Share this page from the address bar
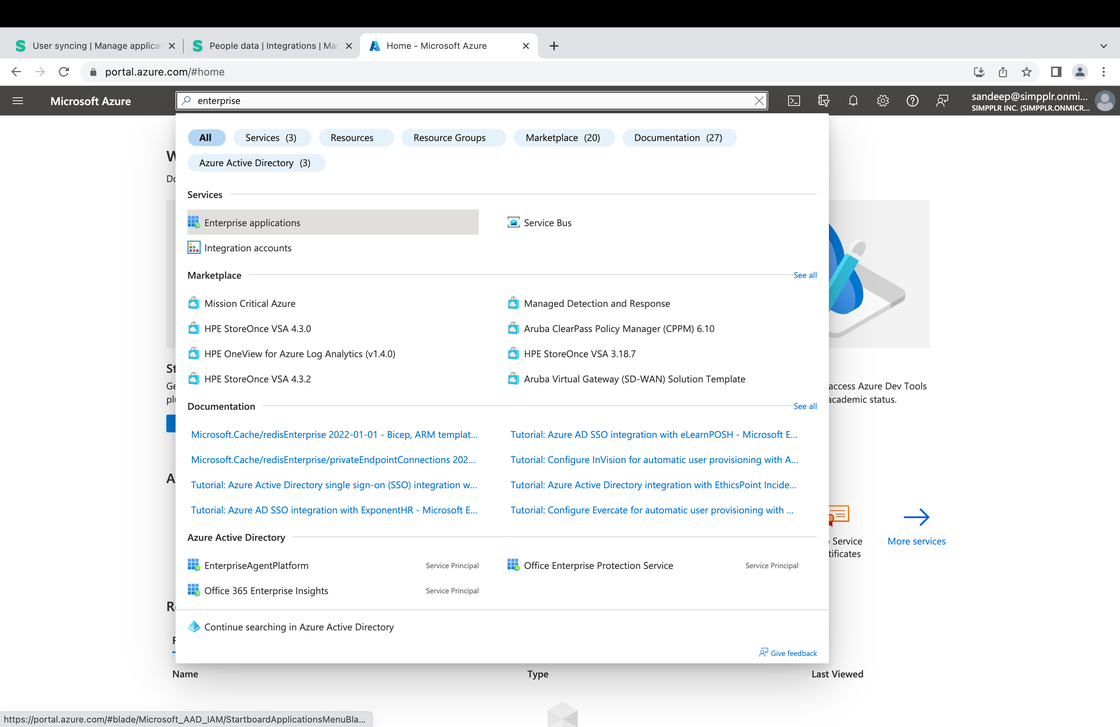This screenshot has width=1120, height=727. point(1003,71)
